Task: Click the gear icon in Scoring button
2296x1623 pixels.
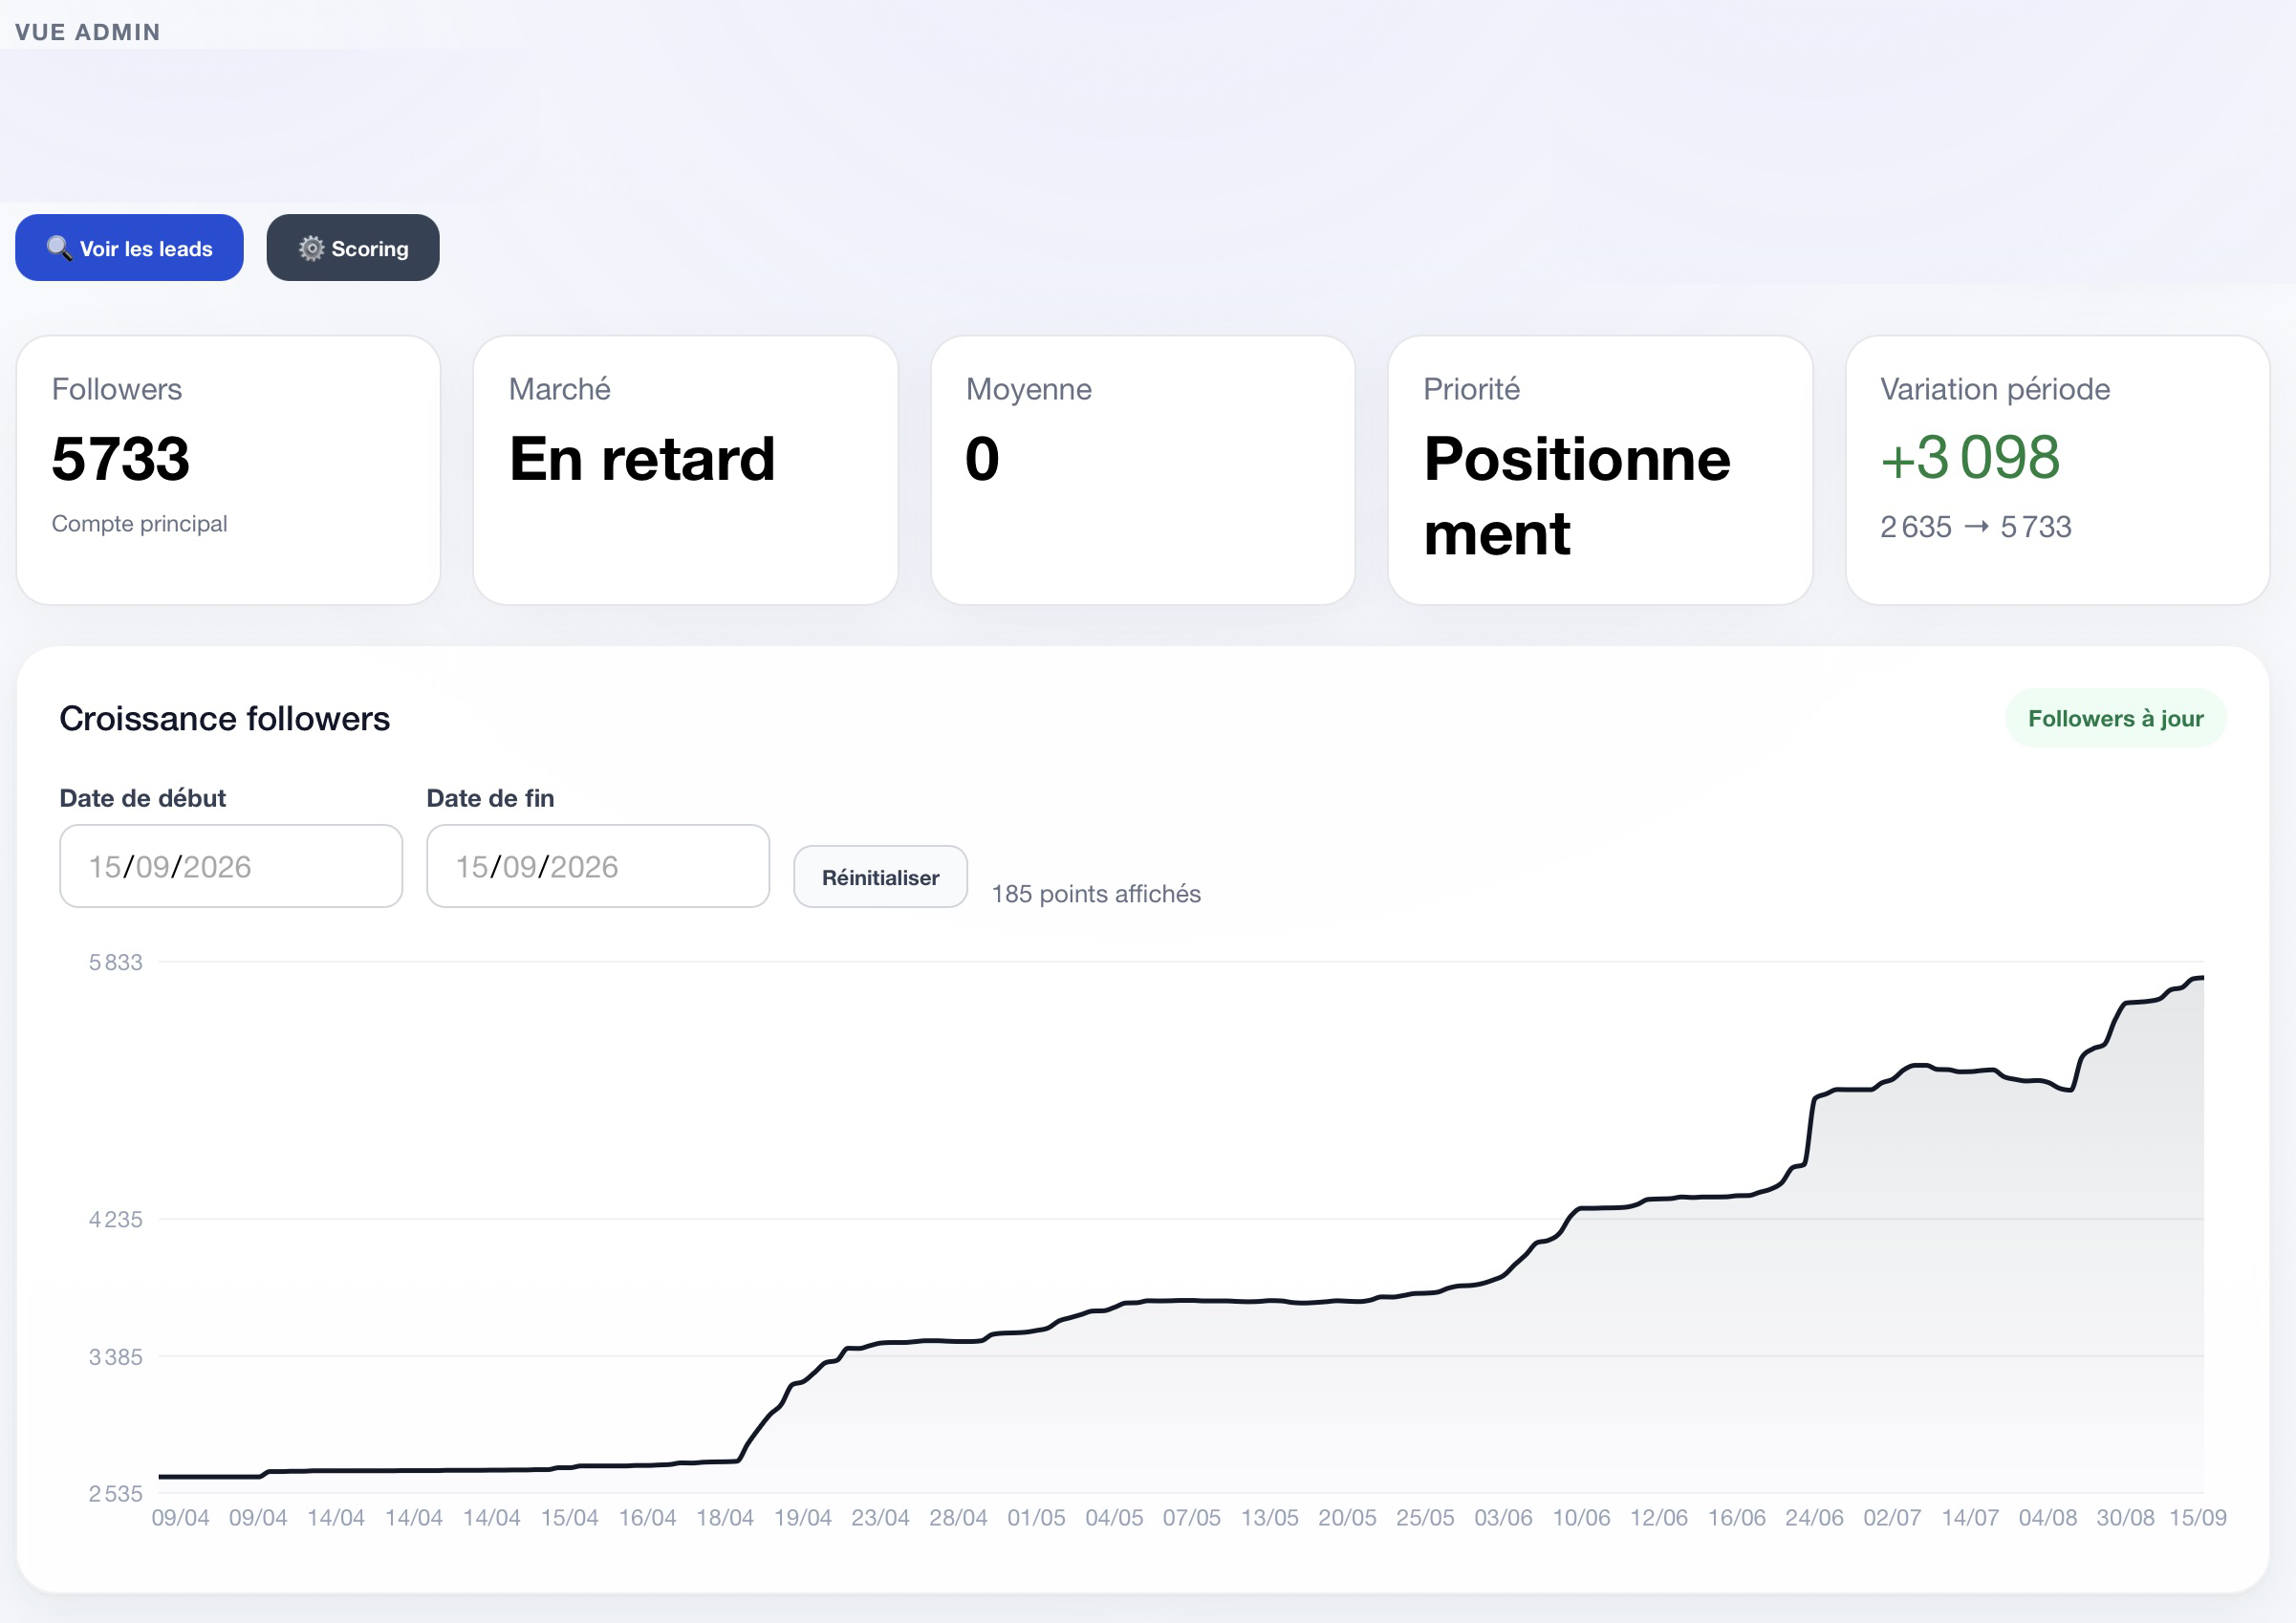Action: click(312, 248)
